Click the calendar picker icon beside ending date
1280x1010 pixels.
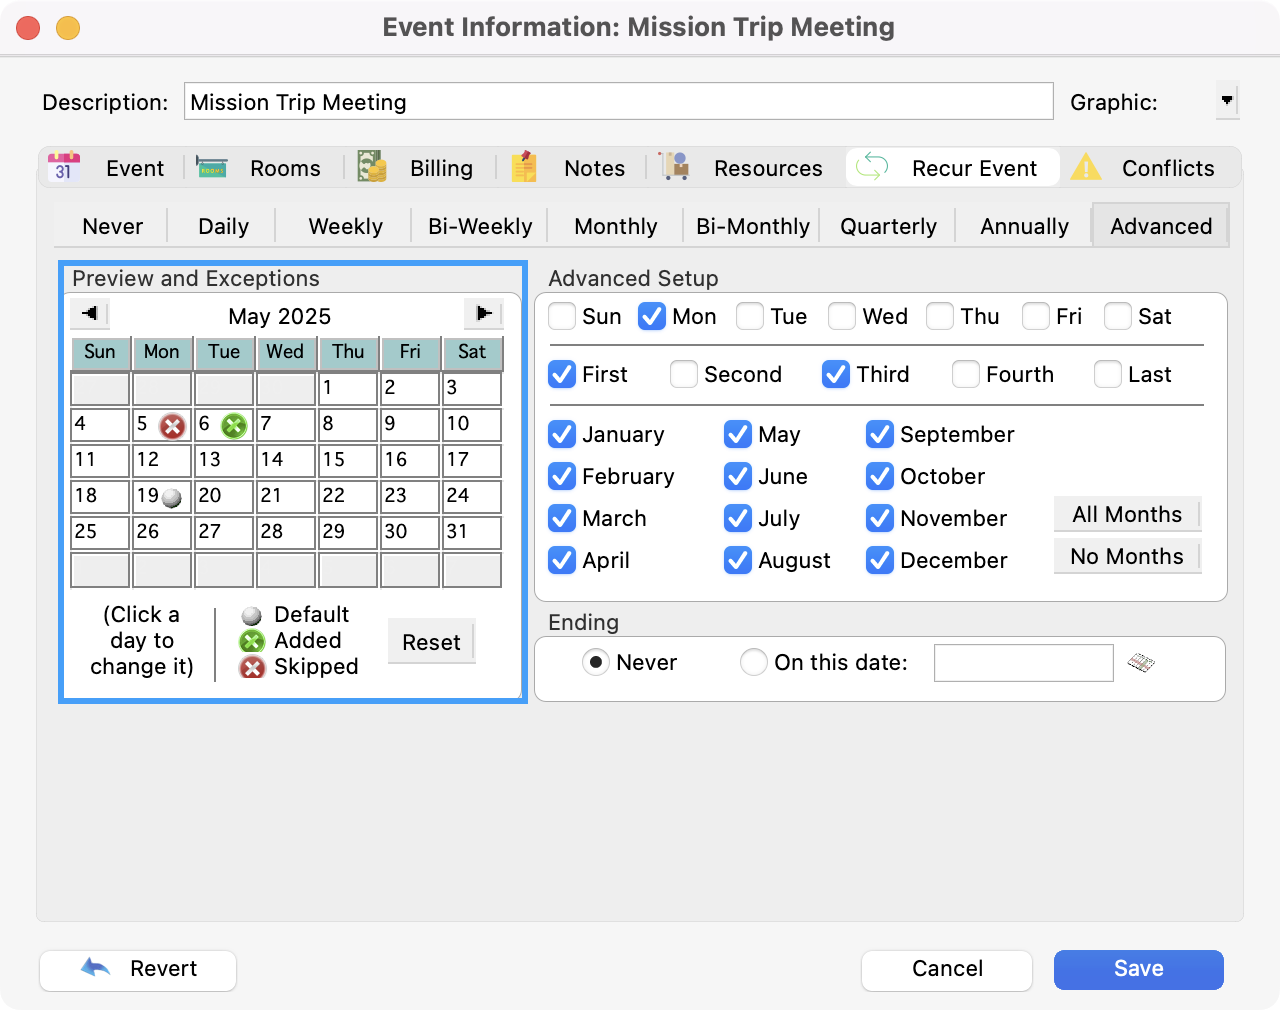[x=1141, y=663]
